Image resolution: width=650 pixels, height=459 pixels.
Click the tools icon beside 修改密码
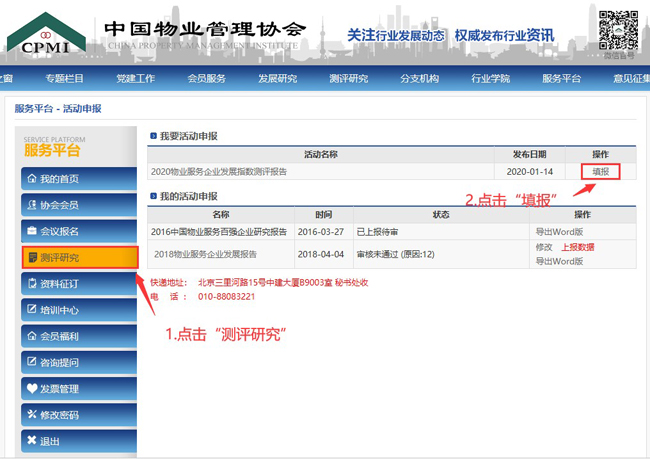coord(31,415)
